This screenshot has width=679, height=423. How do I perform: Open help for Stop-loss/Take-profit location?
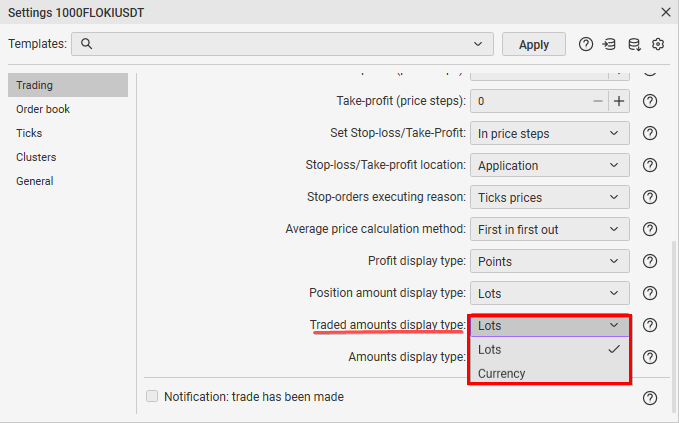click(x=650, y=165)
